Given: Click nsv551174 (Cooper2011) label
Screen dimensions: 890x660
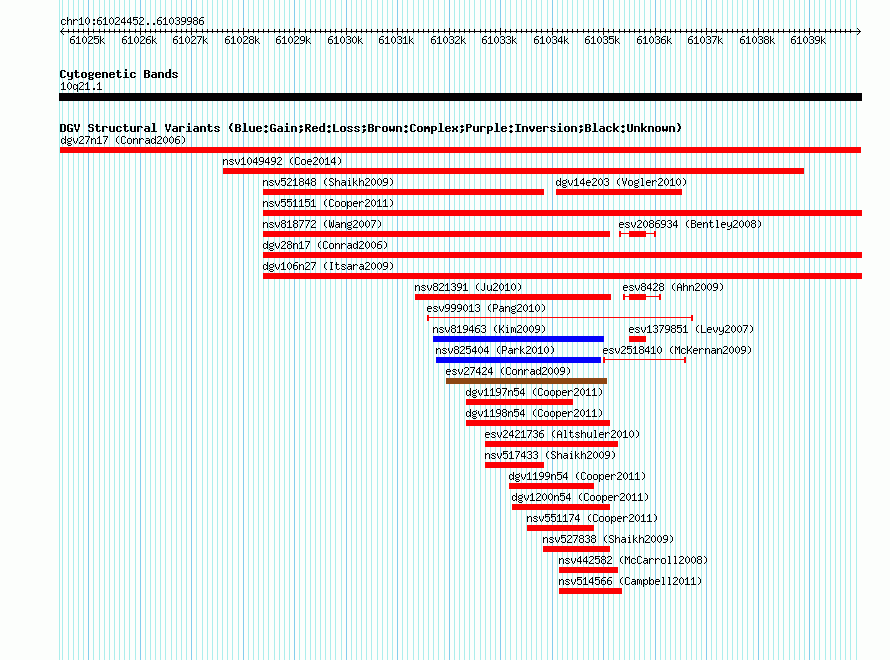Looking at the screenshot, I should click(x=592, y=518).
